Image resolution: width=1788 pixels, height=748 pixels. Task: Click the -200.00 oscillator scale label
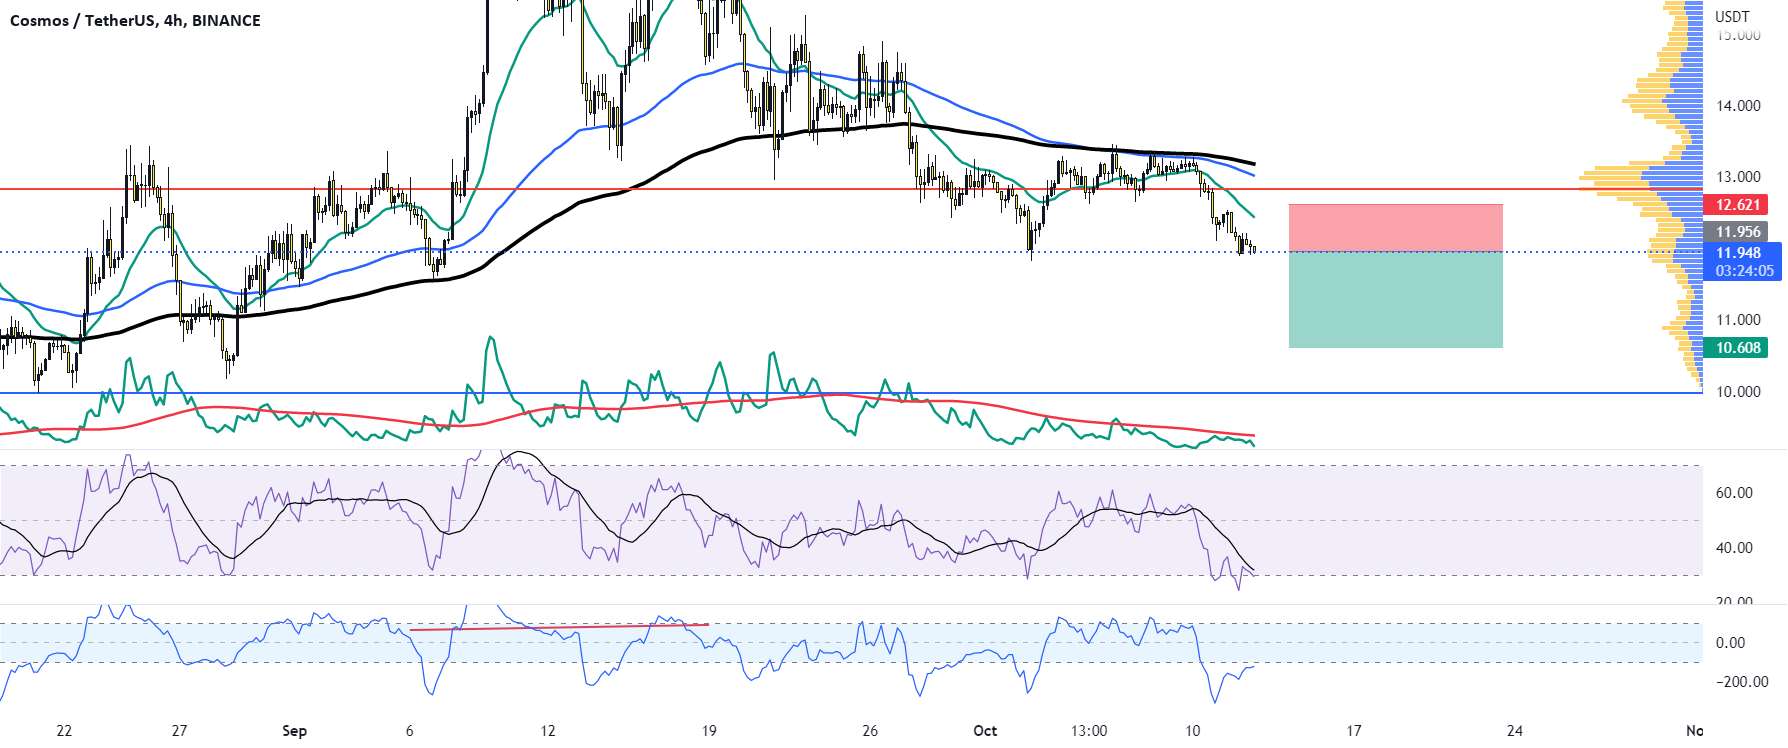pyautogui.click(x=1742, y=682)
